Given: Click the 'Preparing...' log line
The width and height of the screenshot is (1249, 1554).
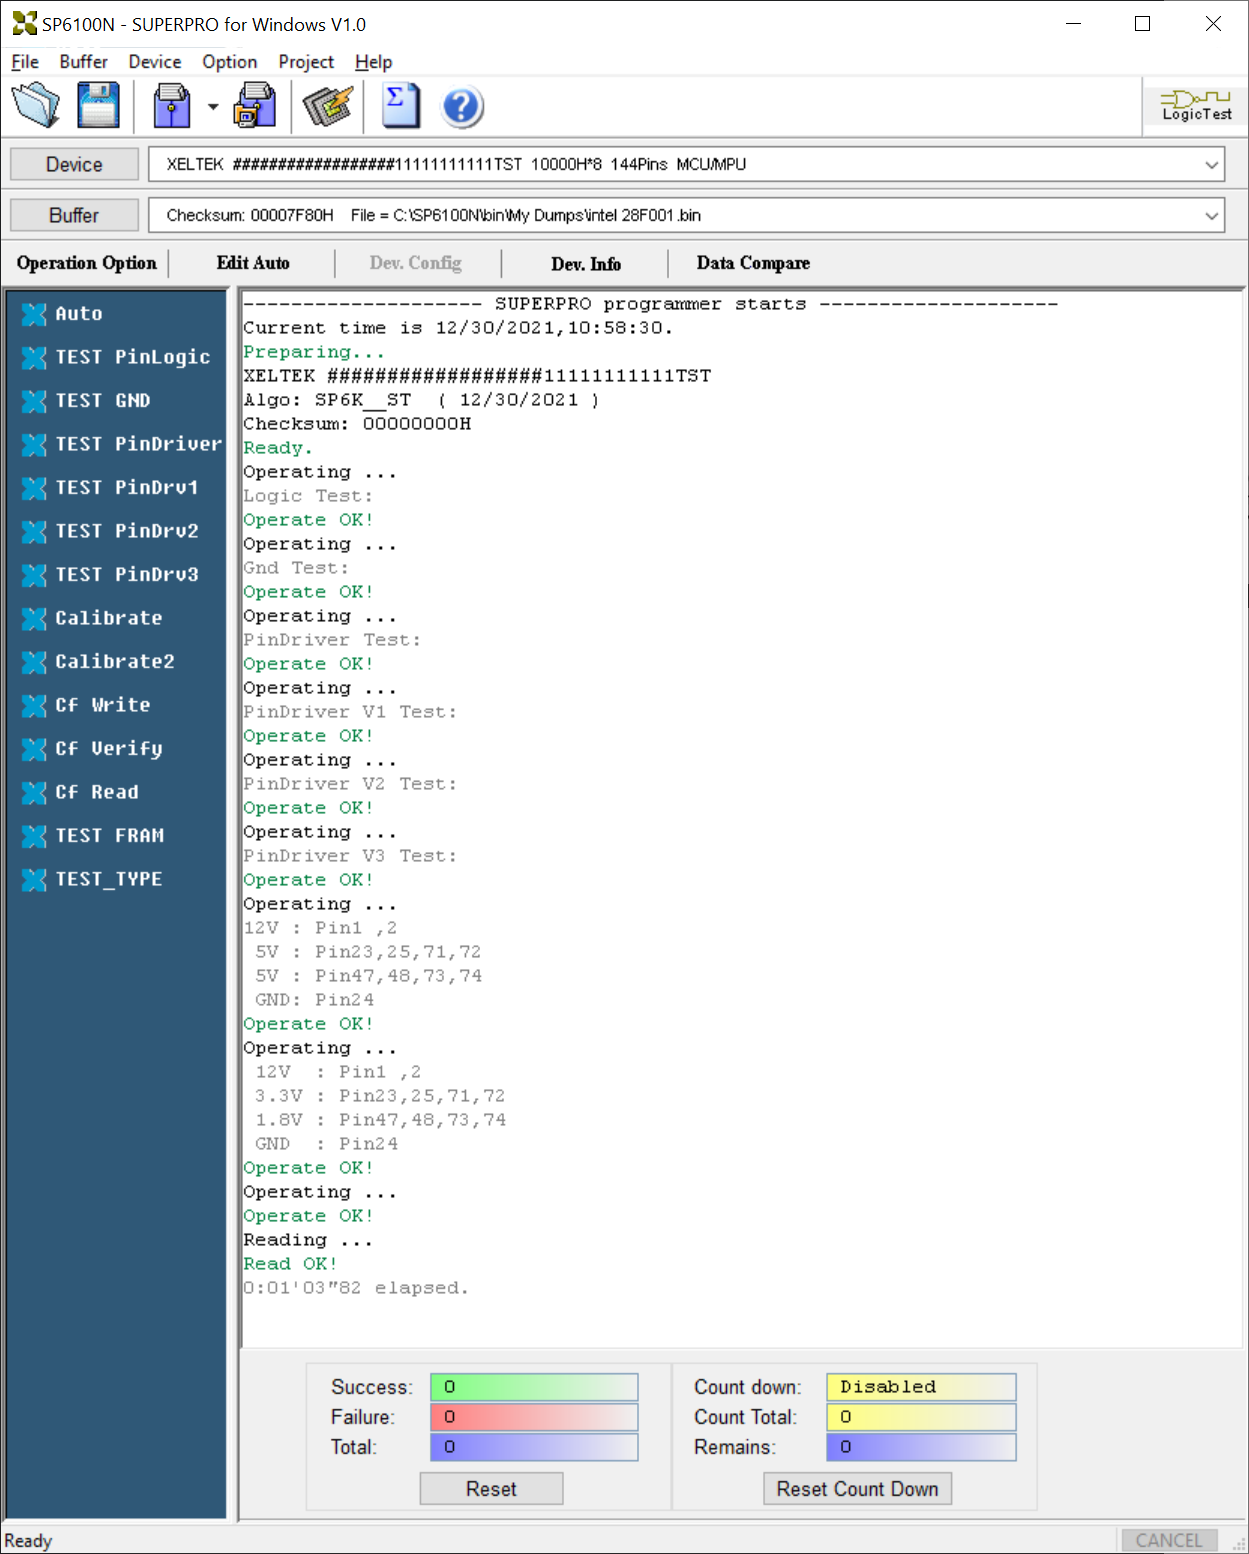Looking at the screenshot, I should [x=314, y=352].
